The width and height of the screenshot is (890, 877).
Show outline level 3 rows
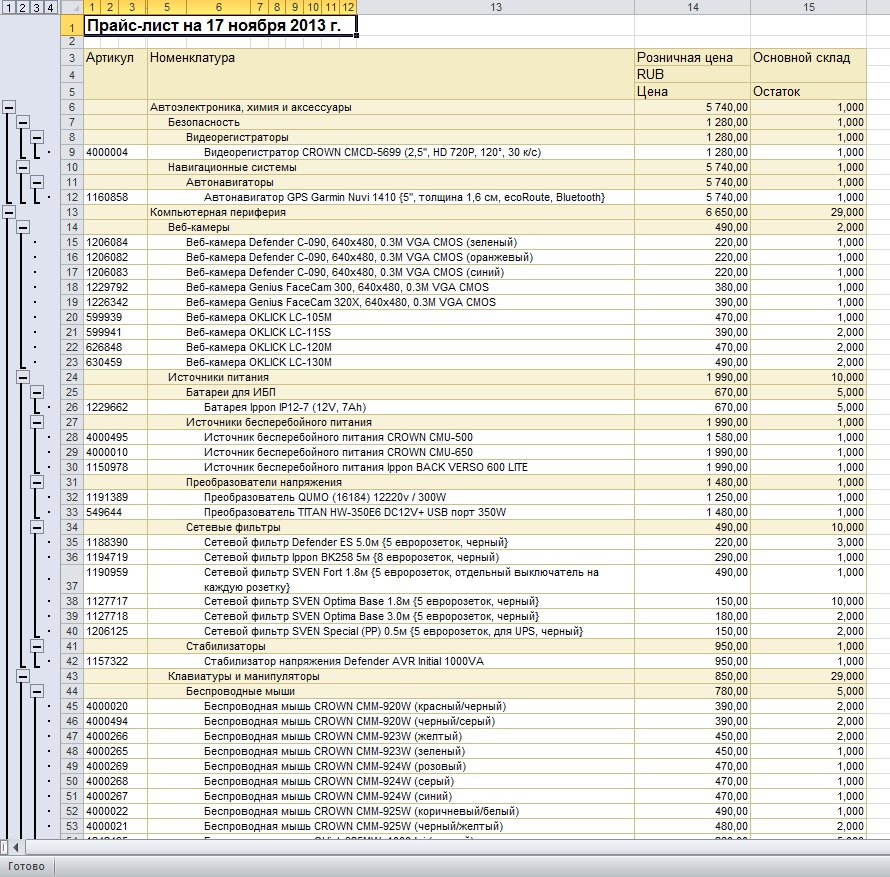[36, 7]
